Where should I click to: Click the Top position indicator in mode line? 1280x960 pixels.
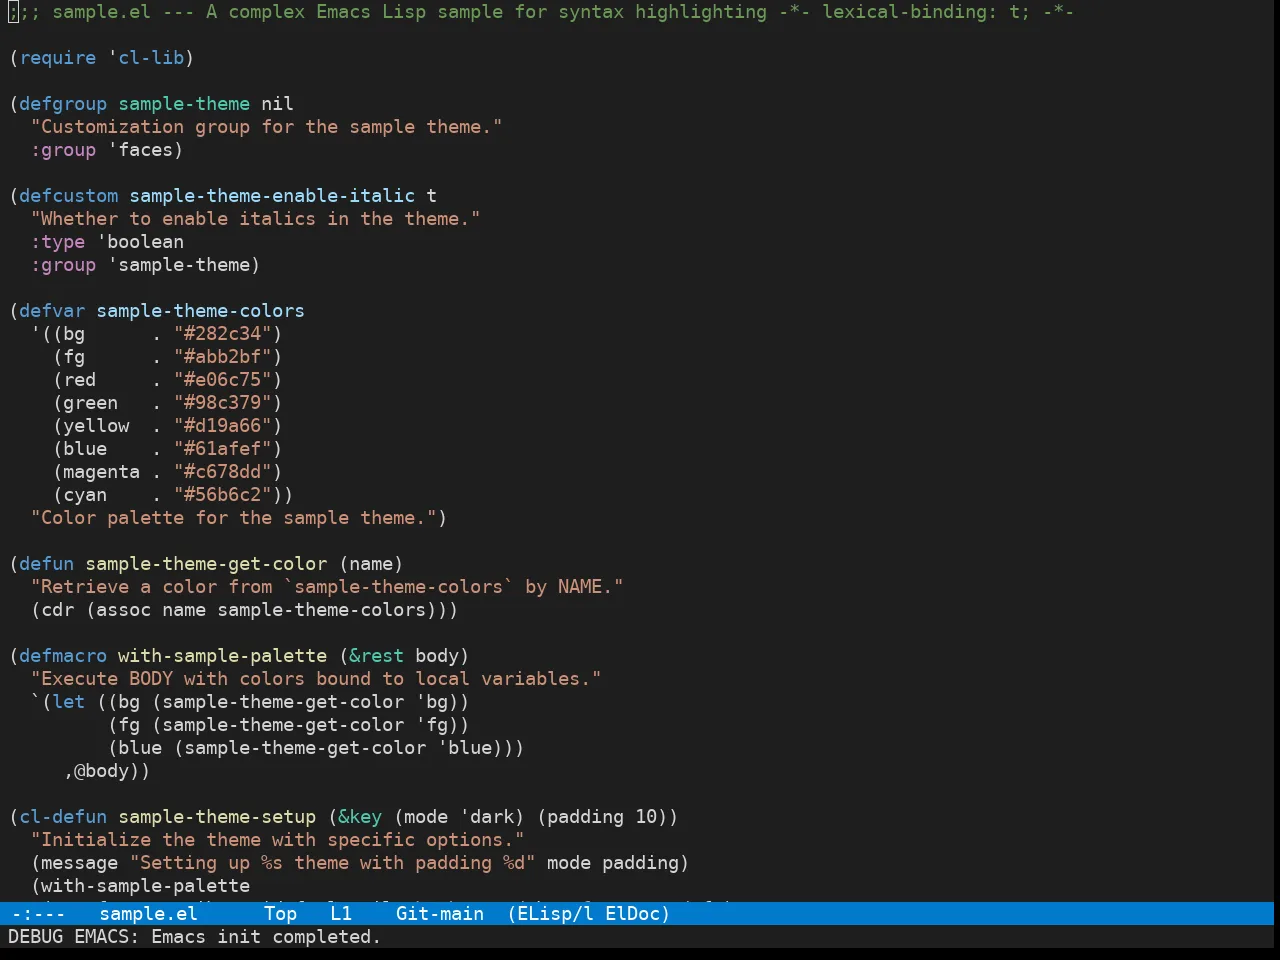pos(281,913)
